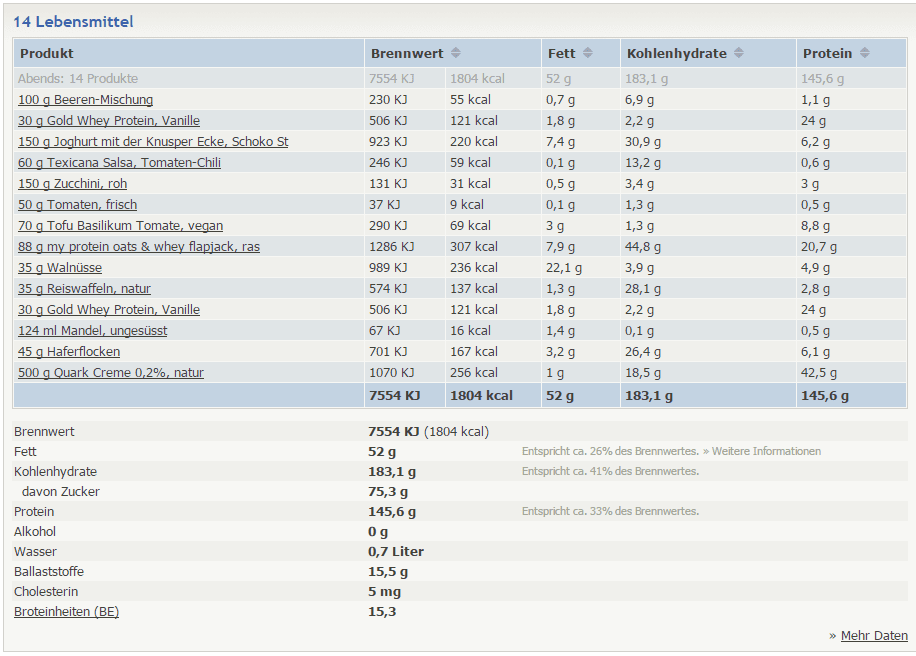This screenshot has height=656, width=916.
Task: Click Weitere Informationen next to Fett
Action: pyautogui.click(x=766, y=451)
